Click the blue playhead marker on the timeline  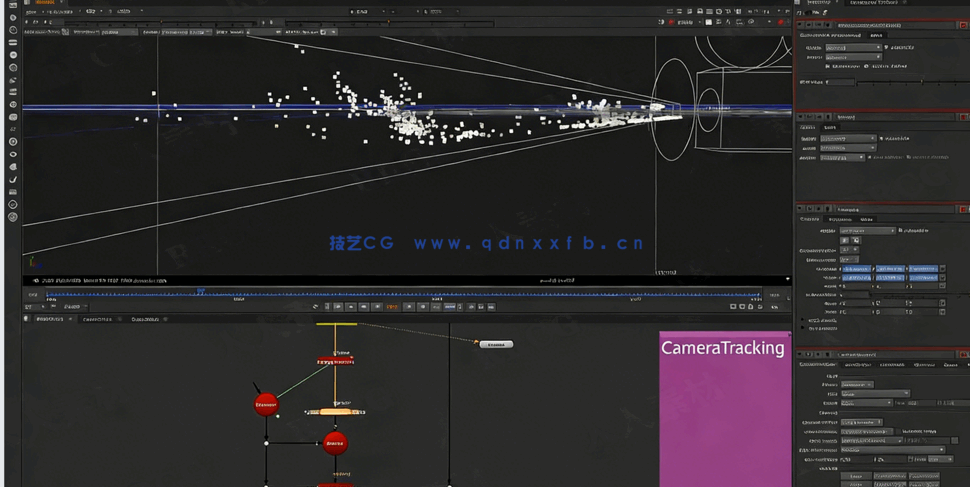tap(200, 292)
